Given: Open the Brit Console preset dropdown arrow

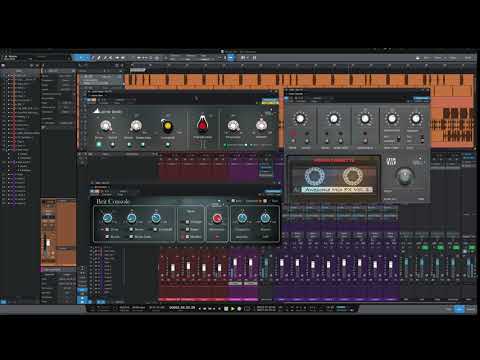Looking at the screenshot, I should (219, 201).
